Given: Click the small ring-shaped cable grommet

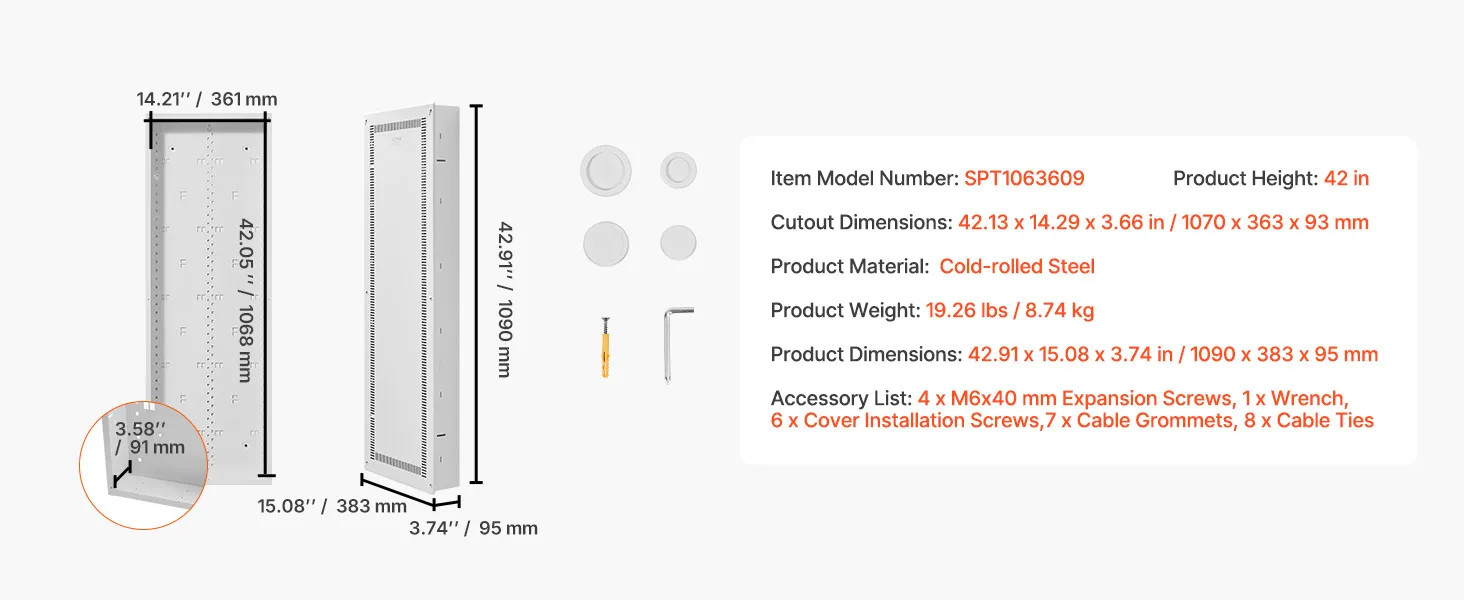Looking at the screenshot, I should [x=678, y=169].
